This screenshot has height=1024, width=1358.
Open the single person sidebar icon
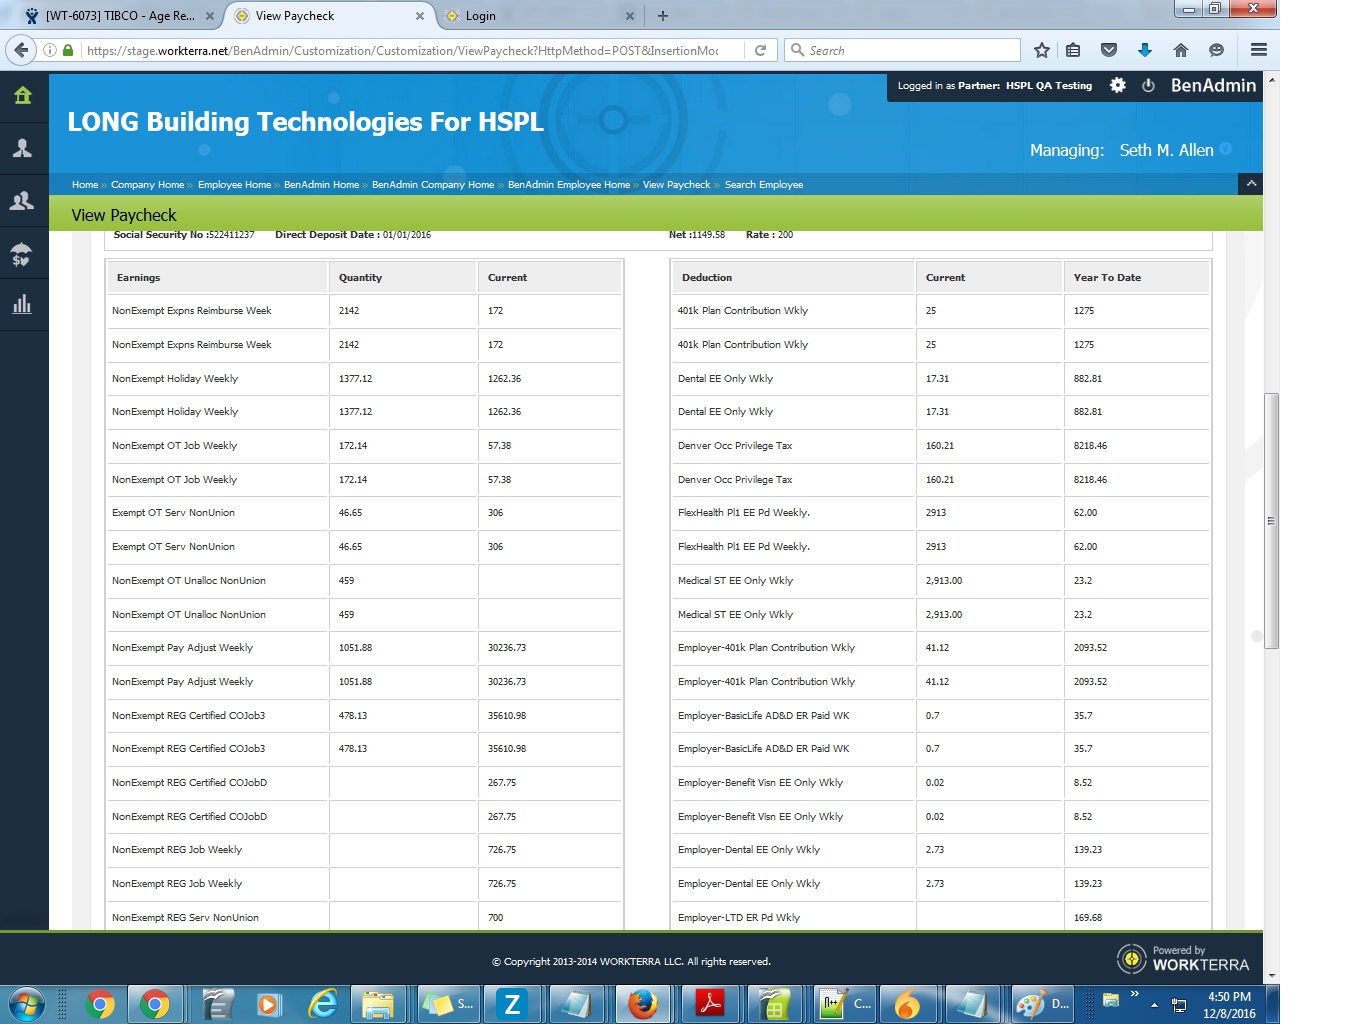(x=22, y=148)
